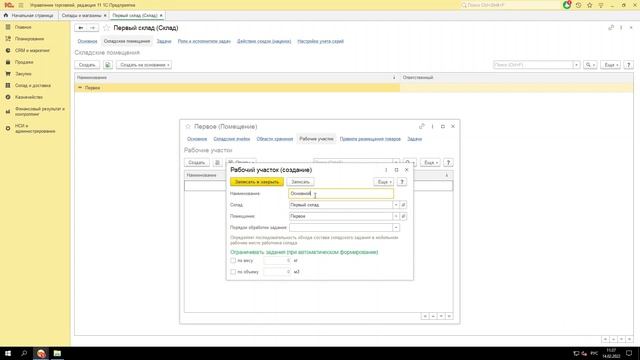Expand search history arrow in warehouse list
The image size is (640, 360).
(577, 65)
